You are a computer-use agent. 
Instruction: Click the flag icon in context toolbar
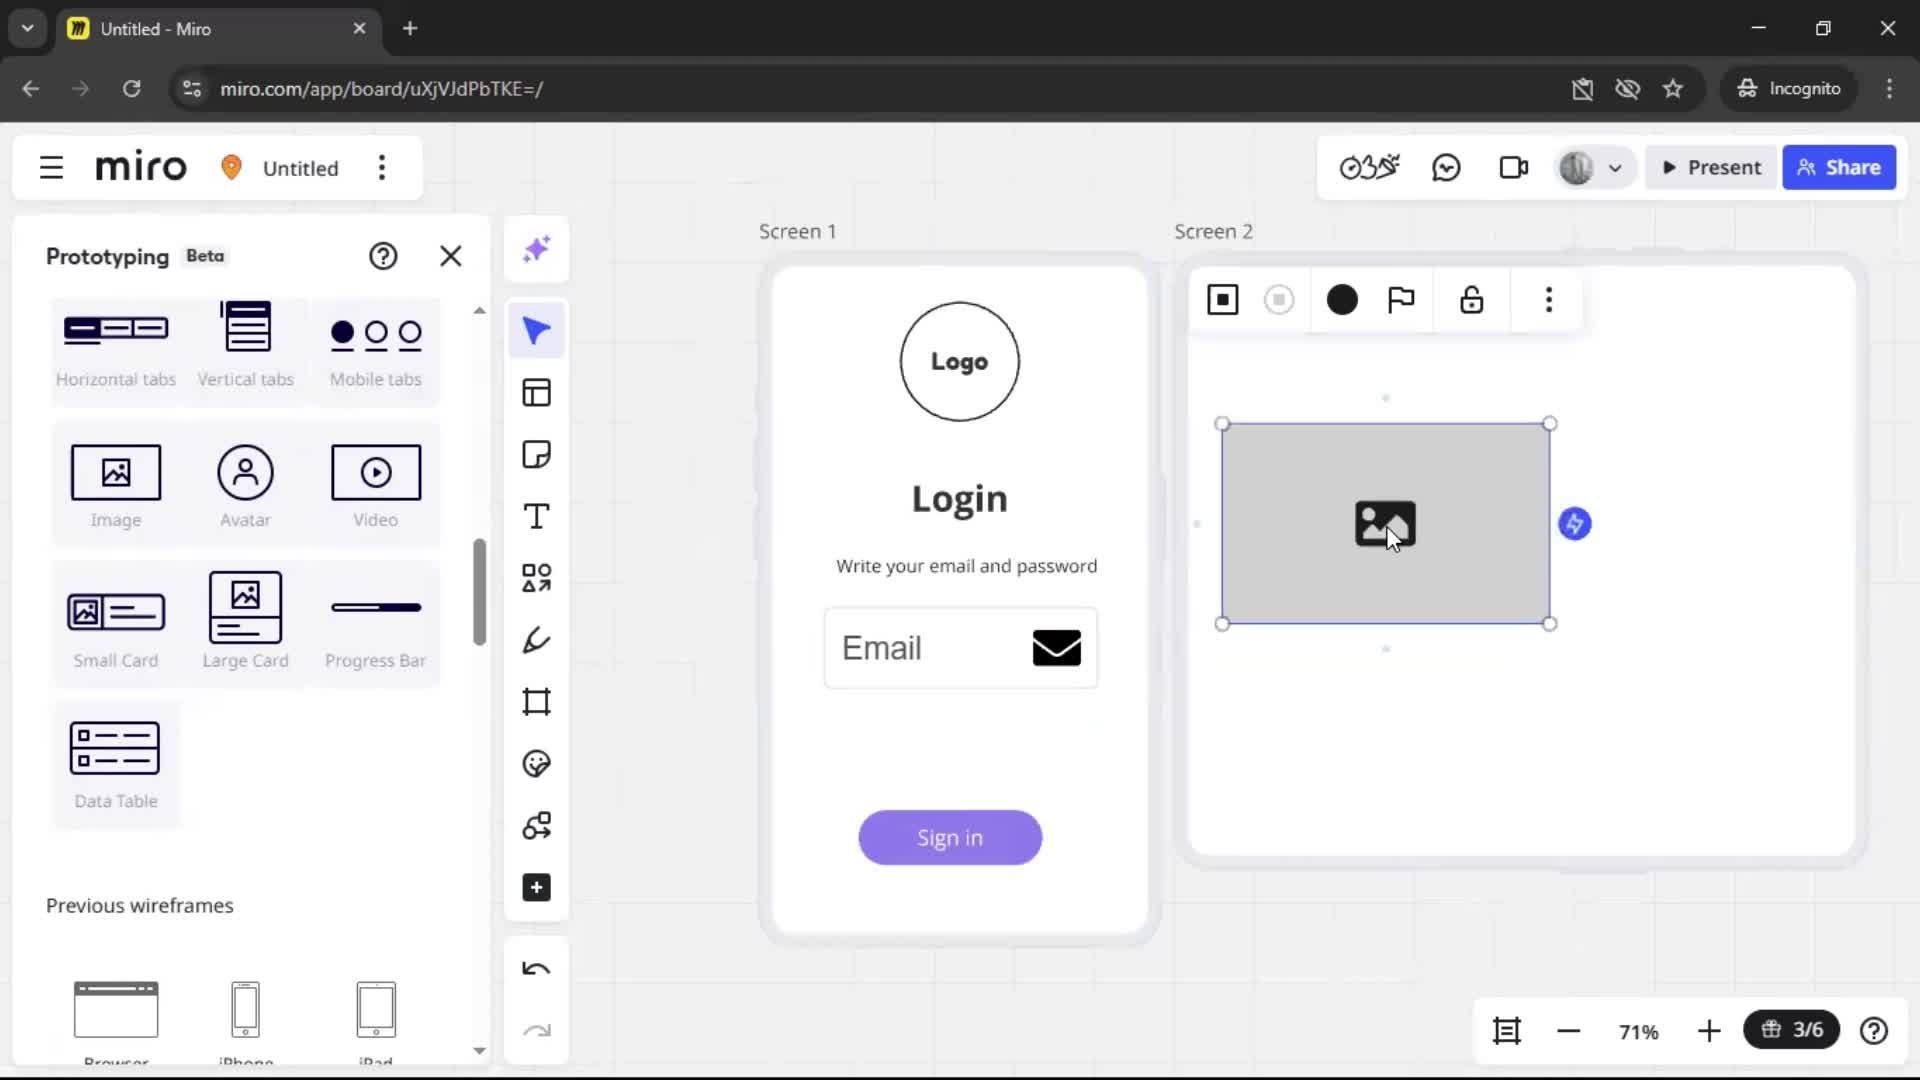click(1401, 300)
